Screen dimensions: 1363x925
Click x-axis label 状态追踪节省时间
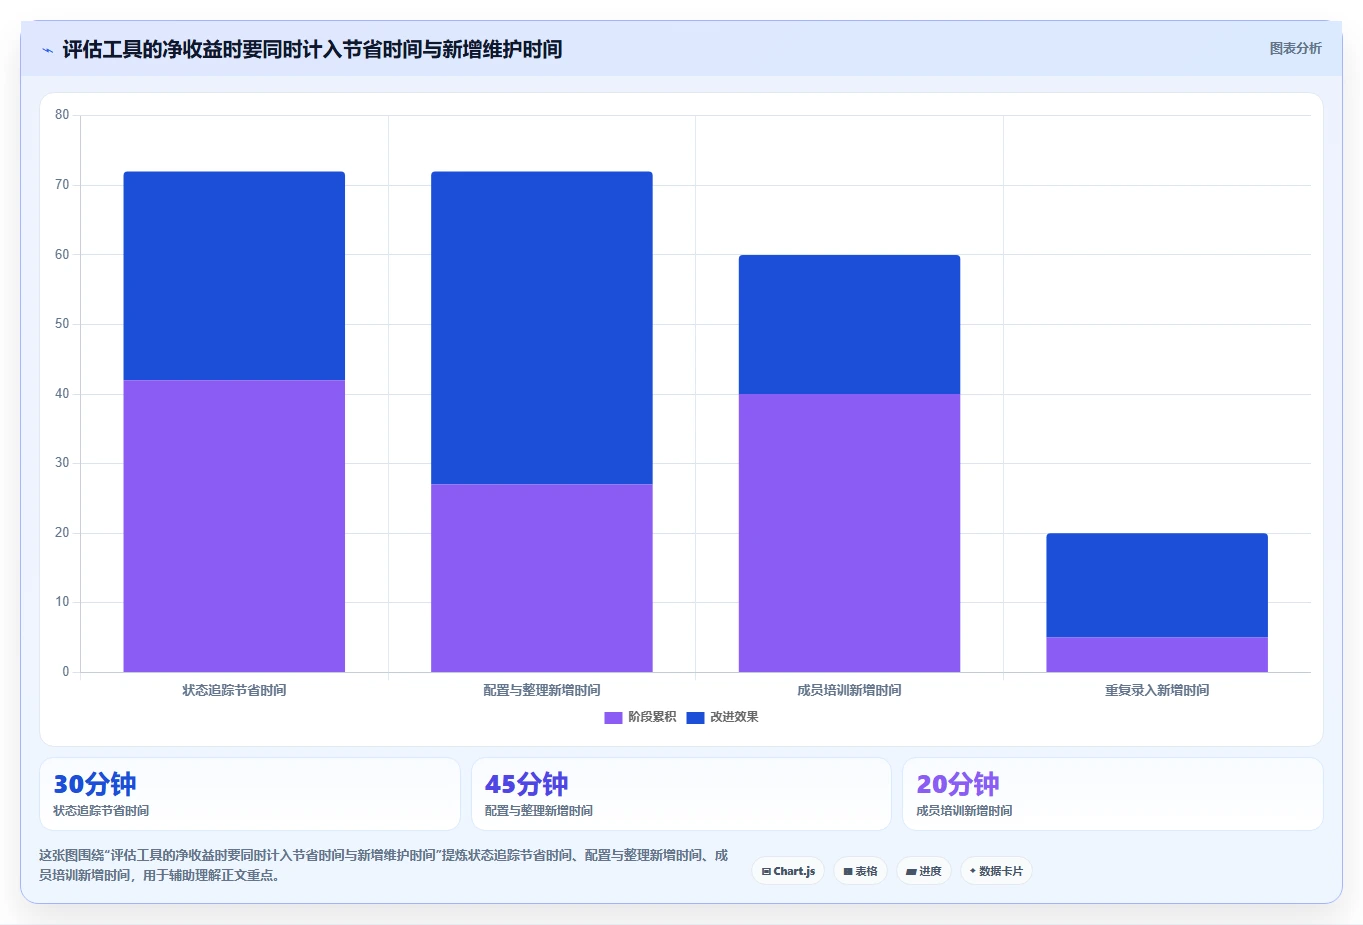click(x=234, y=690)
